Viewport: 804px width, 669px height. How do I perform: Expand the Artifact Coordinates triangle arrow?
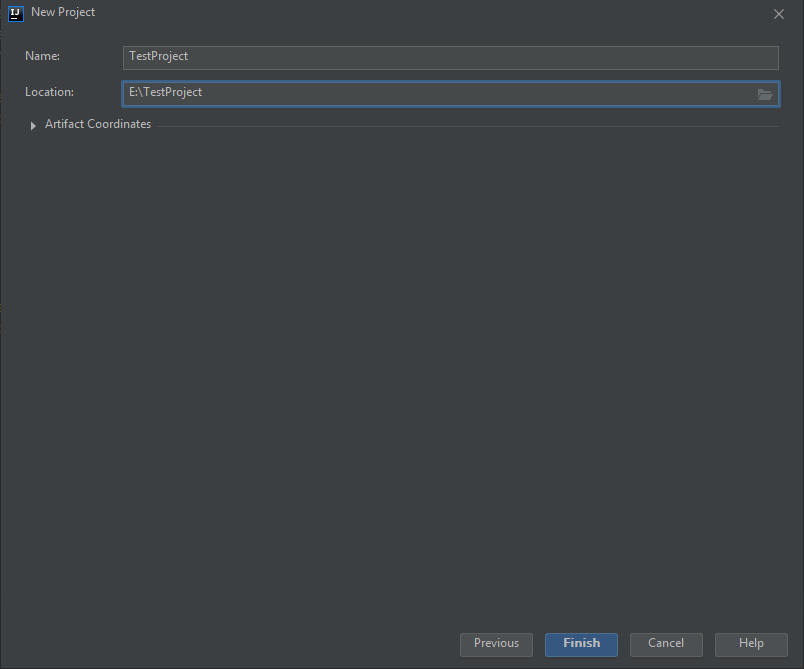[33, 125]
